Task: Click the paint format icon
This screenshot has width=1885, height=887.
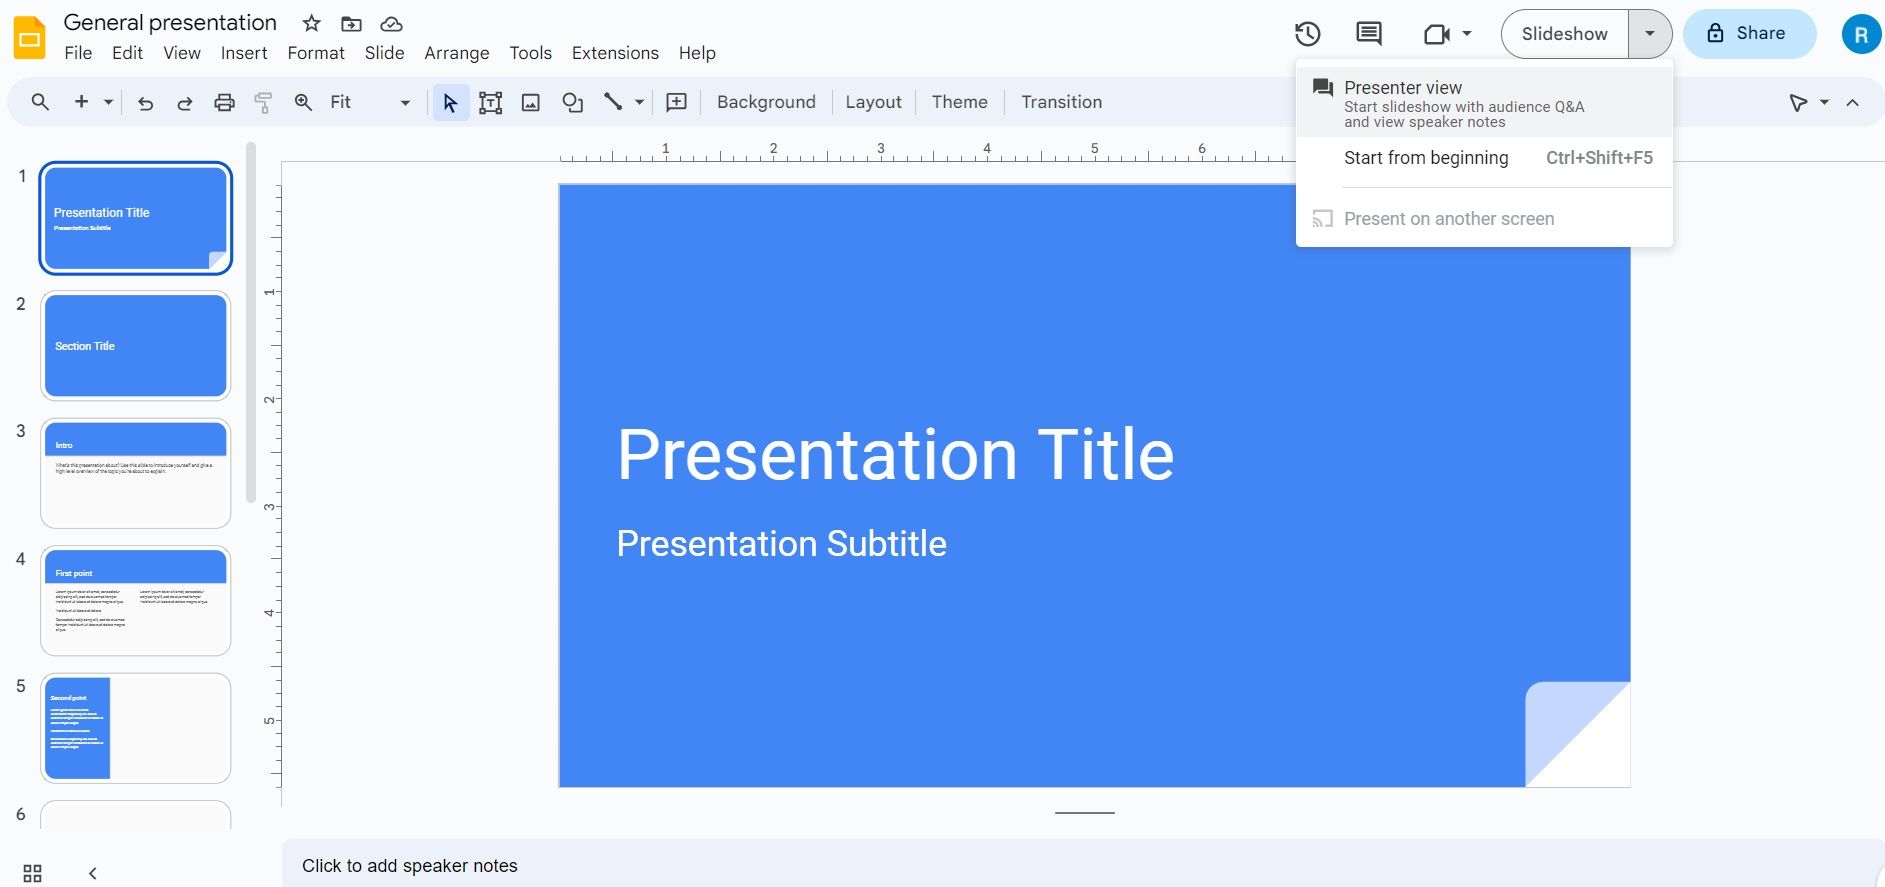Action: click(x=263, y=102)
